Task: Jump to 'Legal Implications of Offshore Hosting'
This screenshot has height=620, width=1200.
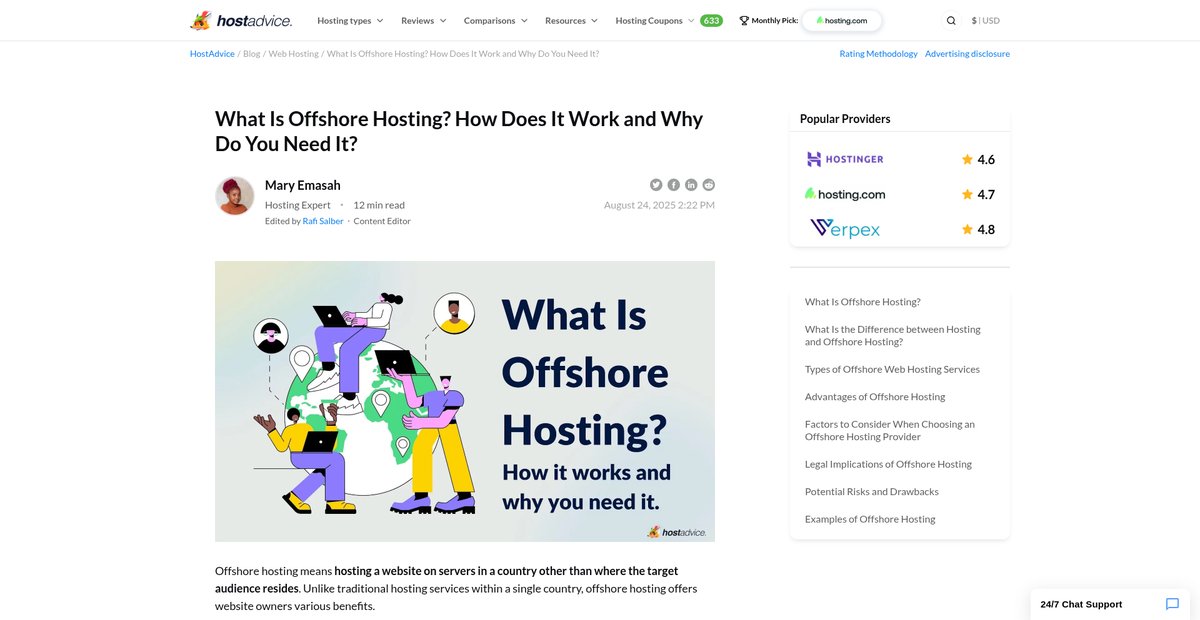Action: click(888, 464)
